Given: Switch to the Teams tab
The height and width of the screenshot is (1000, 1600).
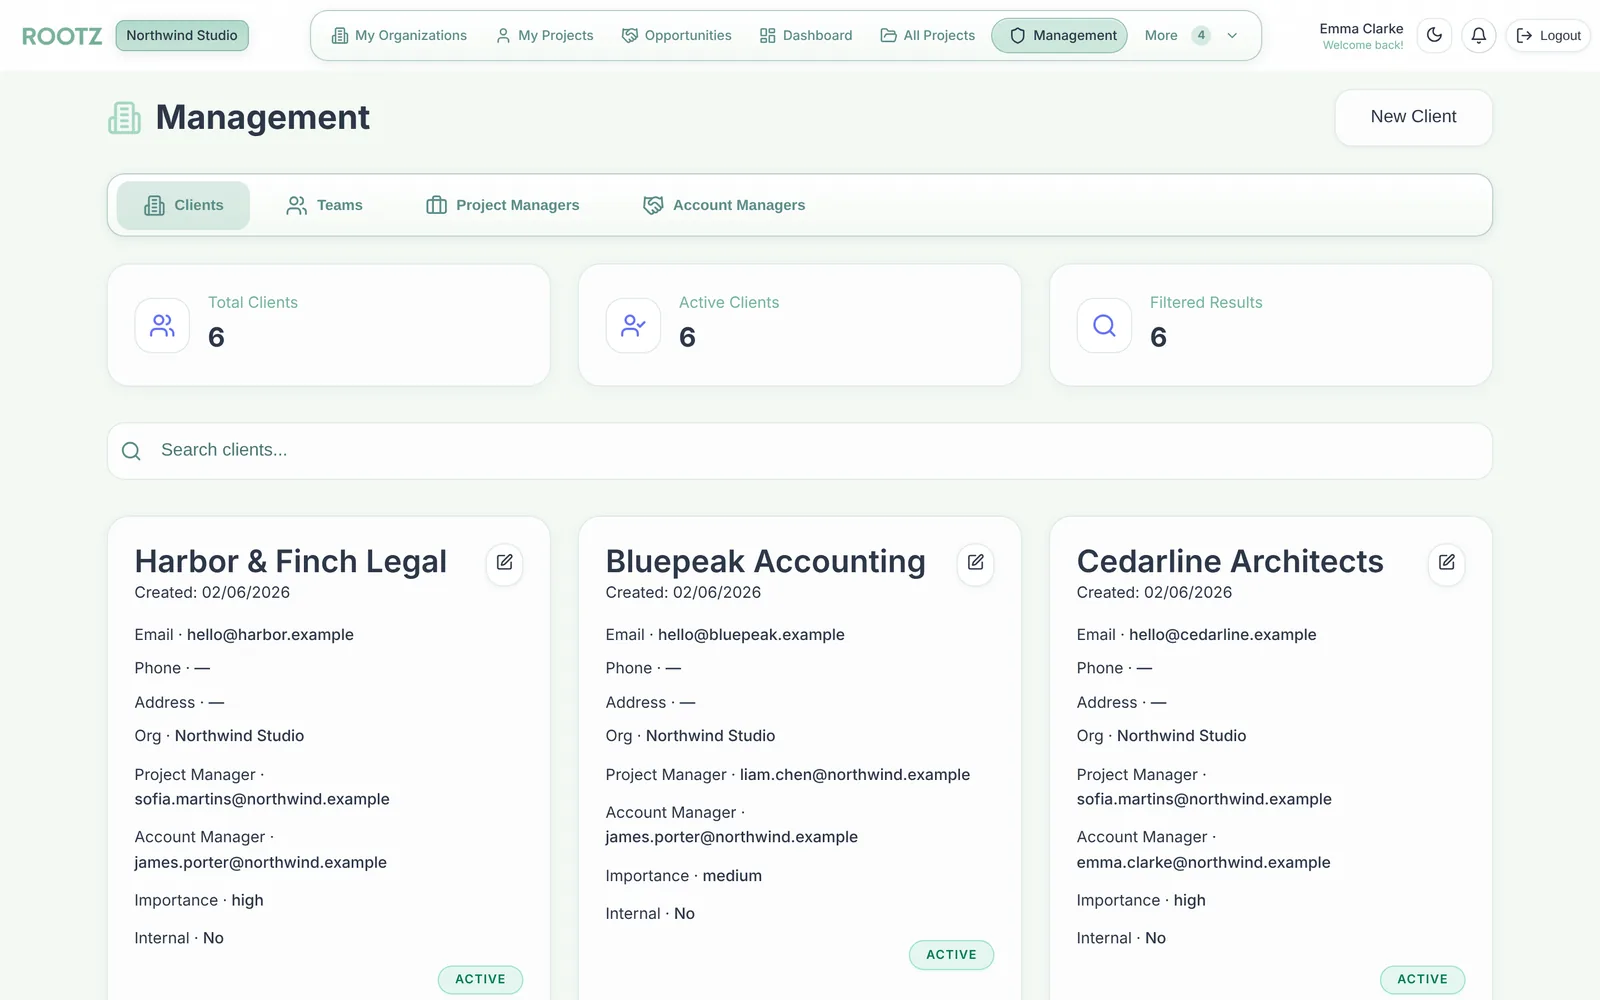Looking at the screenshot, I should click(325, 205).
